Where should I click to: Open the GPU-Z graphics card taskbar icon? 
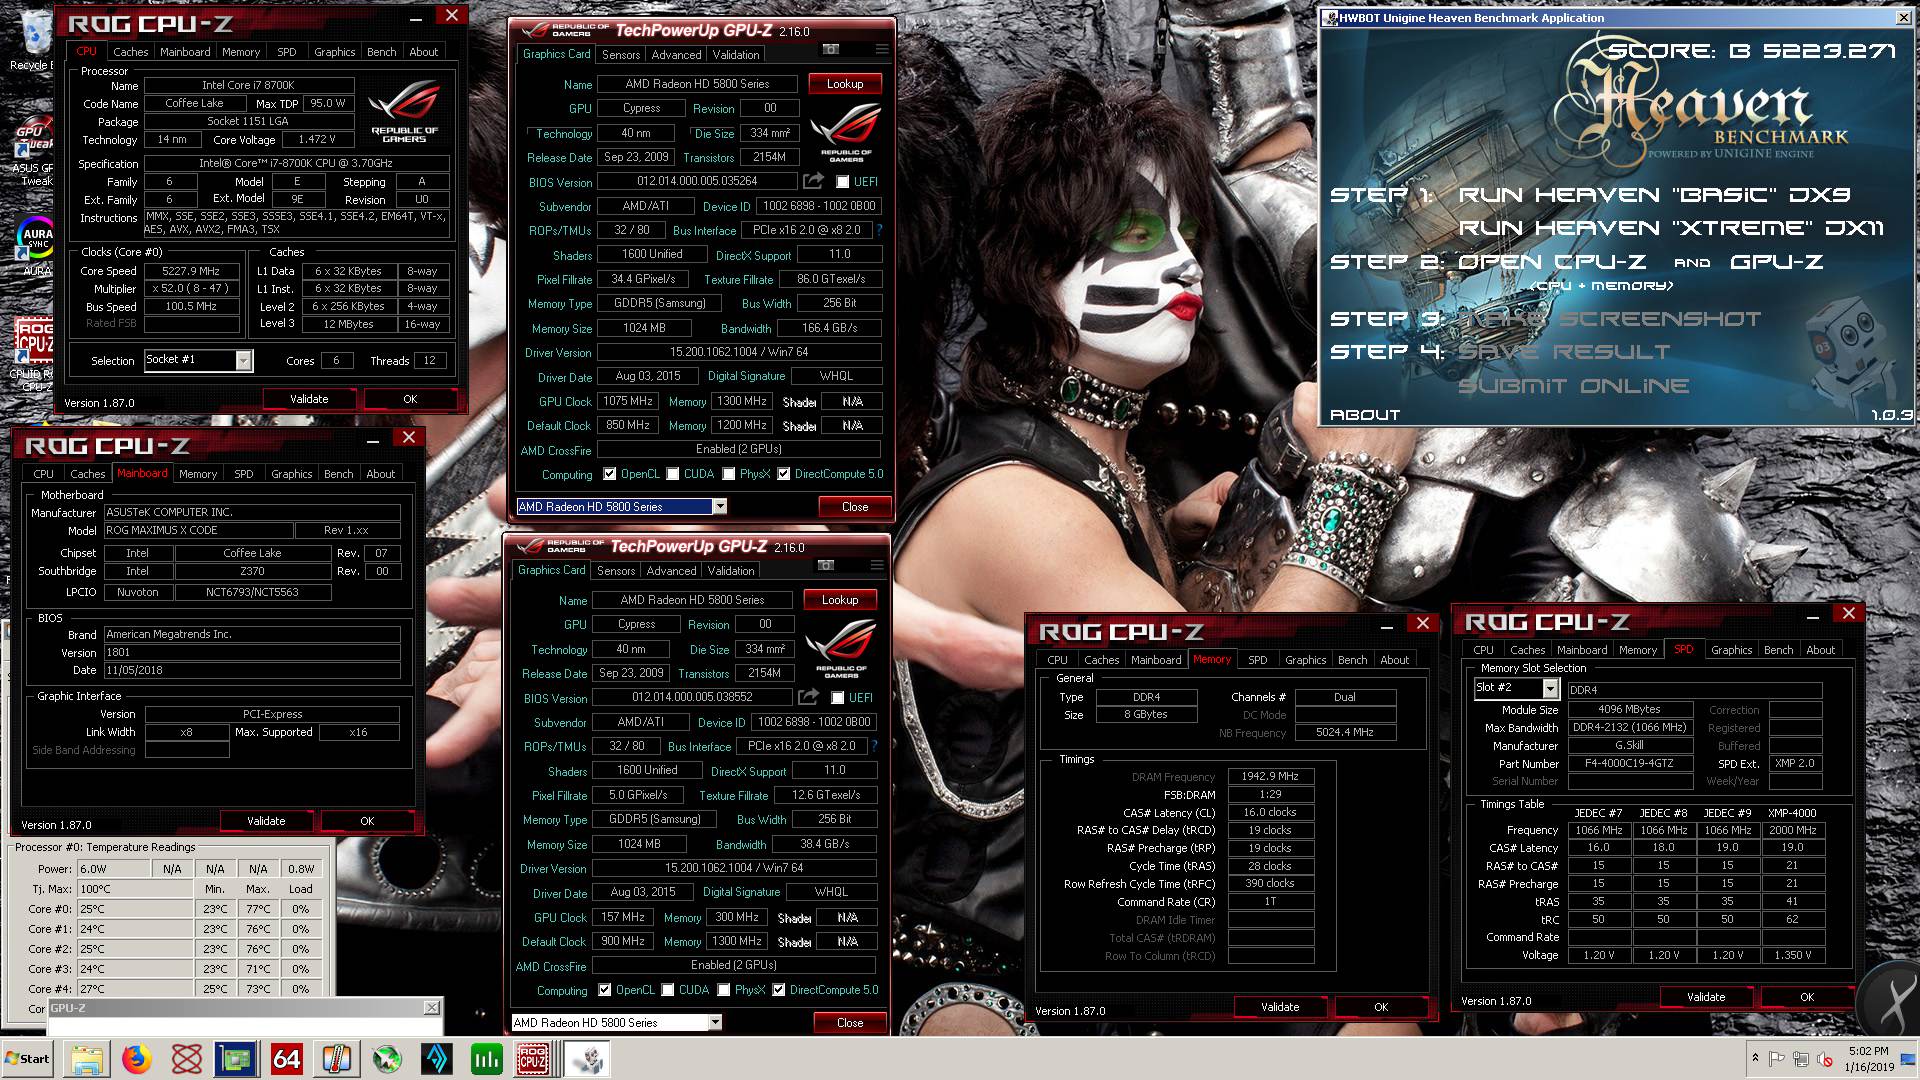[237, 1059]
